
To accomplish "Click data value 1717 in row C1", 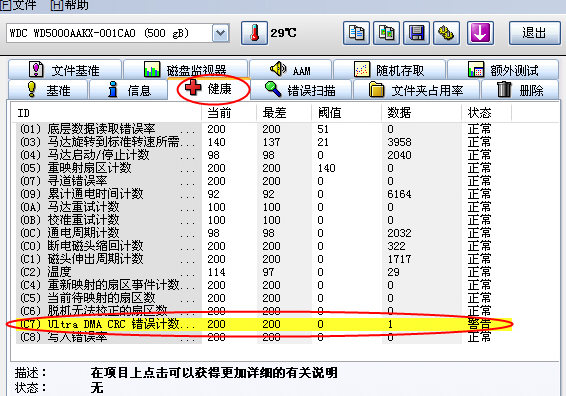I will click(x=399, y=259).
